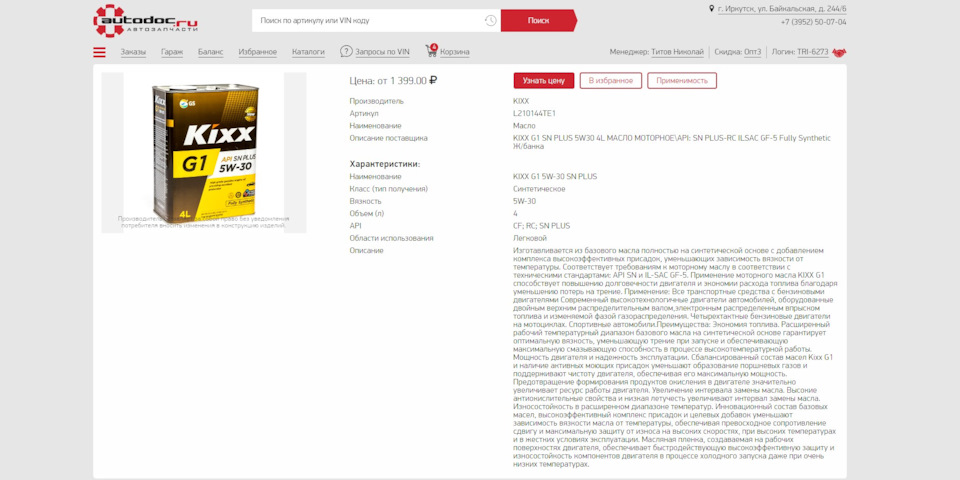960x480 pixels.
Task: Open Запросы по VIN link
Action: (x=383, y=52)
